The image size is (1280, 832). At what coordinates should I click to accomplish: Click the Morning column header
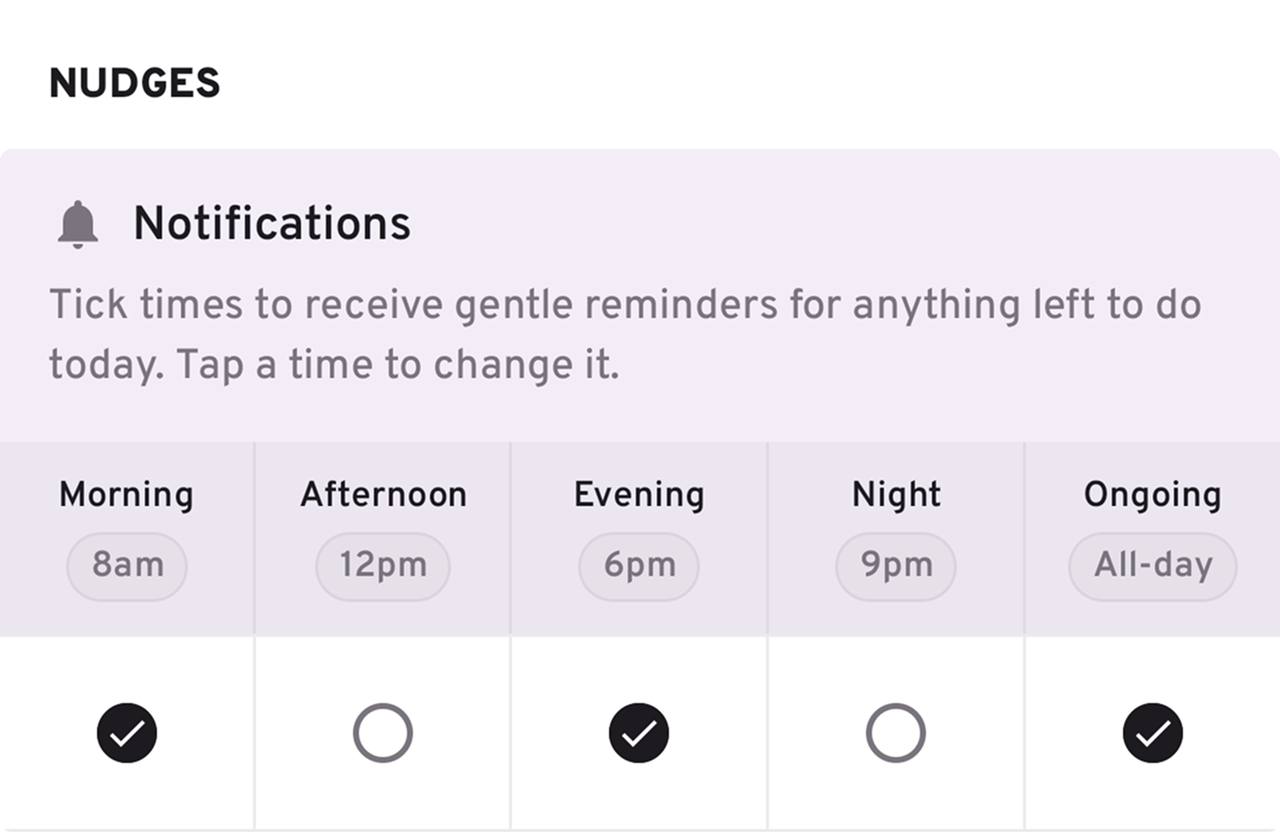[x=126, y=494]
